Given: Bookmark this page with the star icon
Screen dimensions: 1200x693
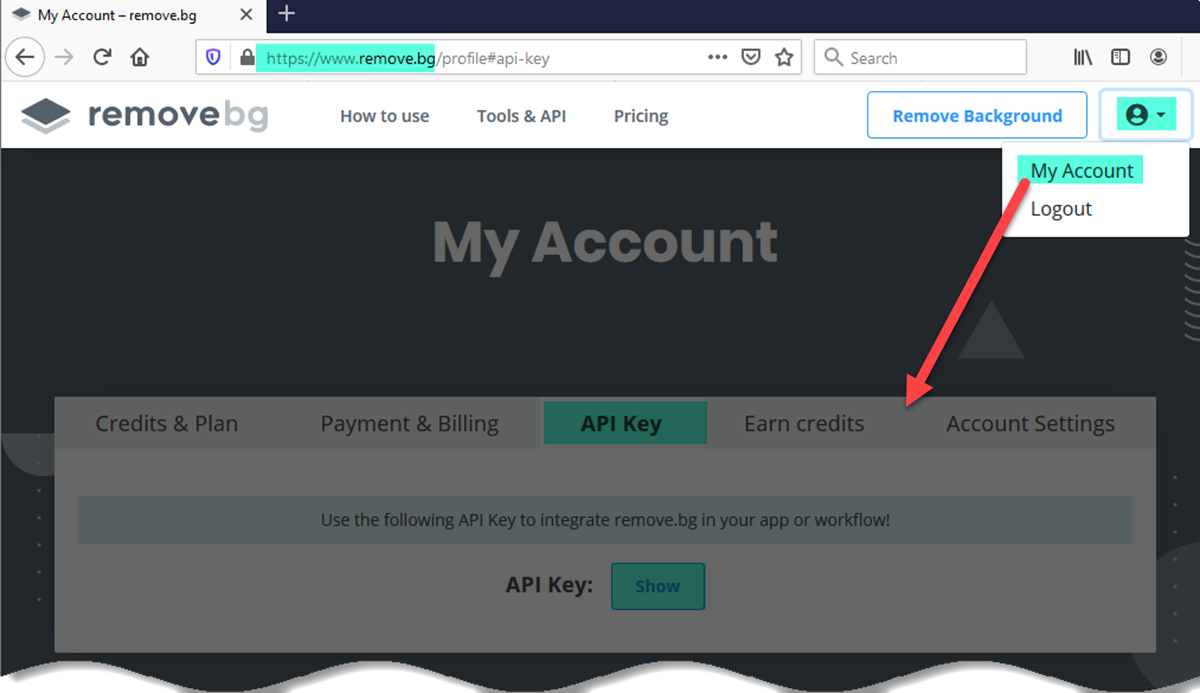Looking at the screenshot, I should pyautogui.click(x=785, y=58).
